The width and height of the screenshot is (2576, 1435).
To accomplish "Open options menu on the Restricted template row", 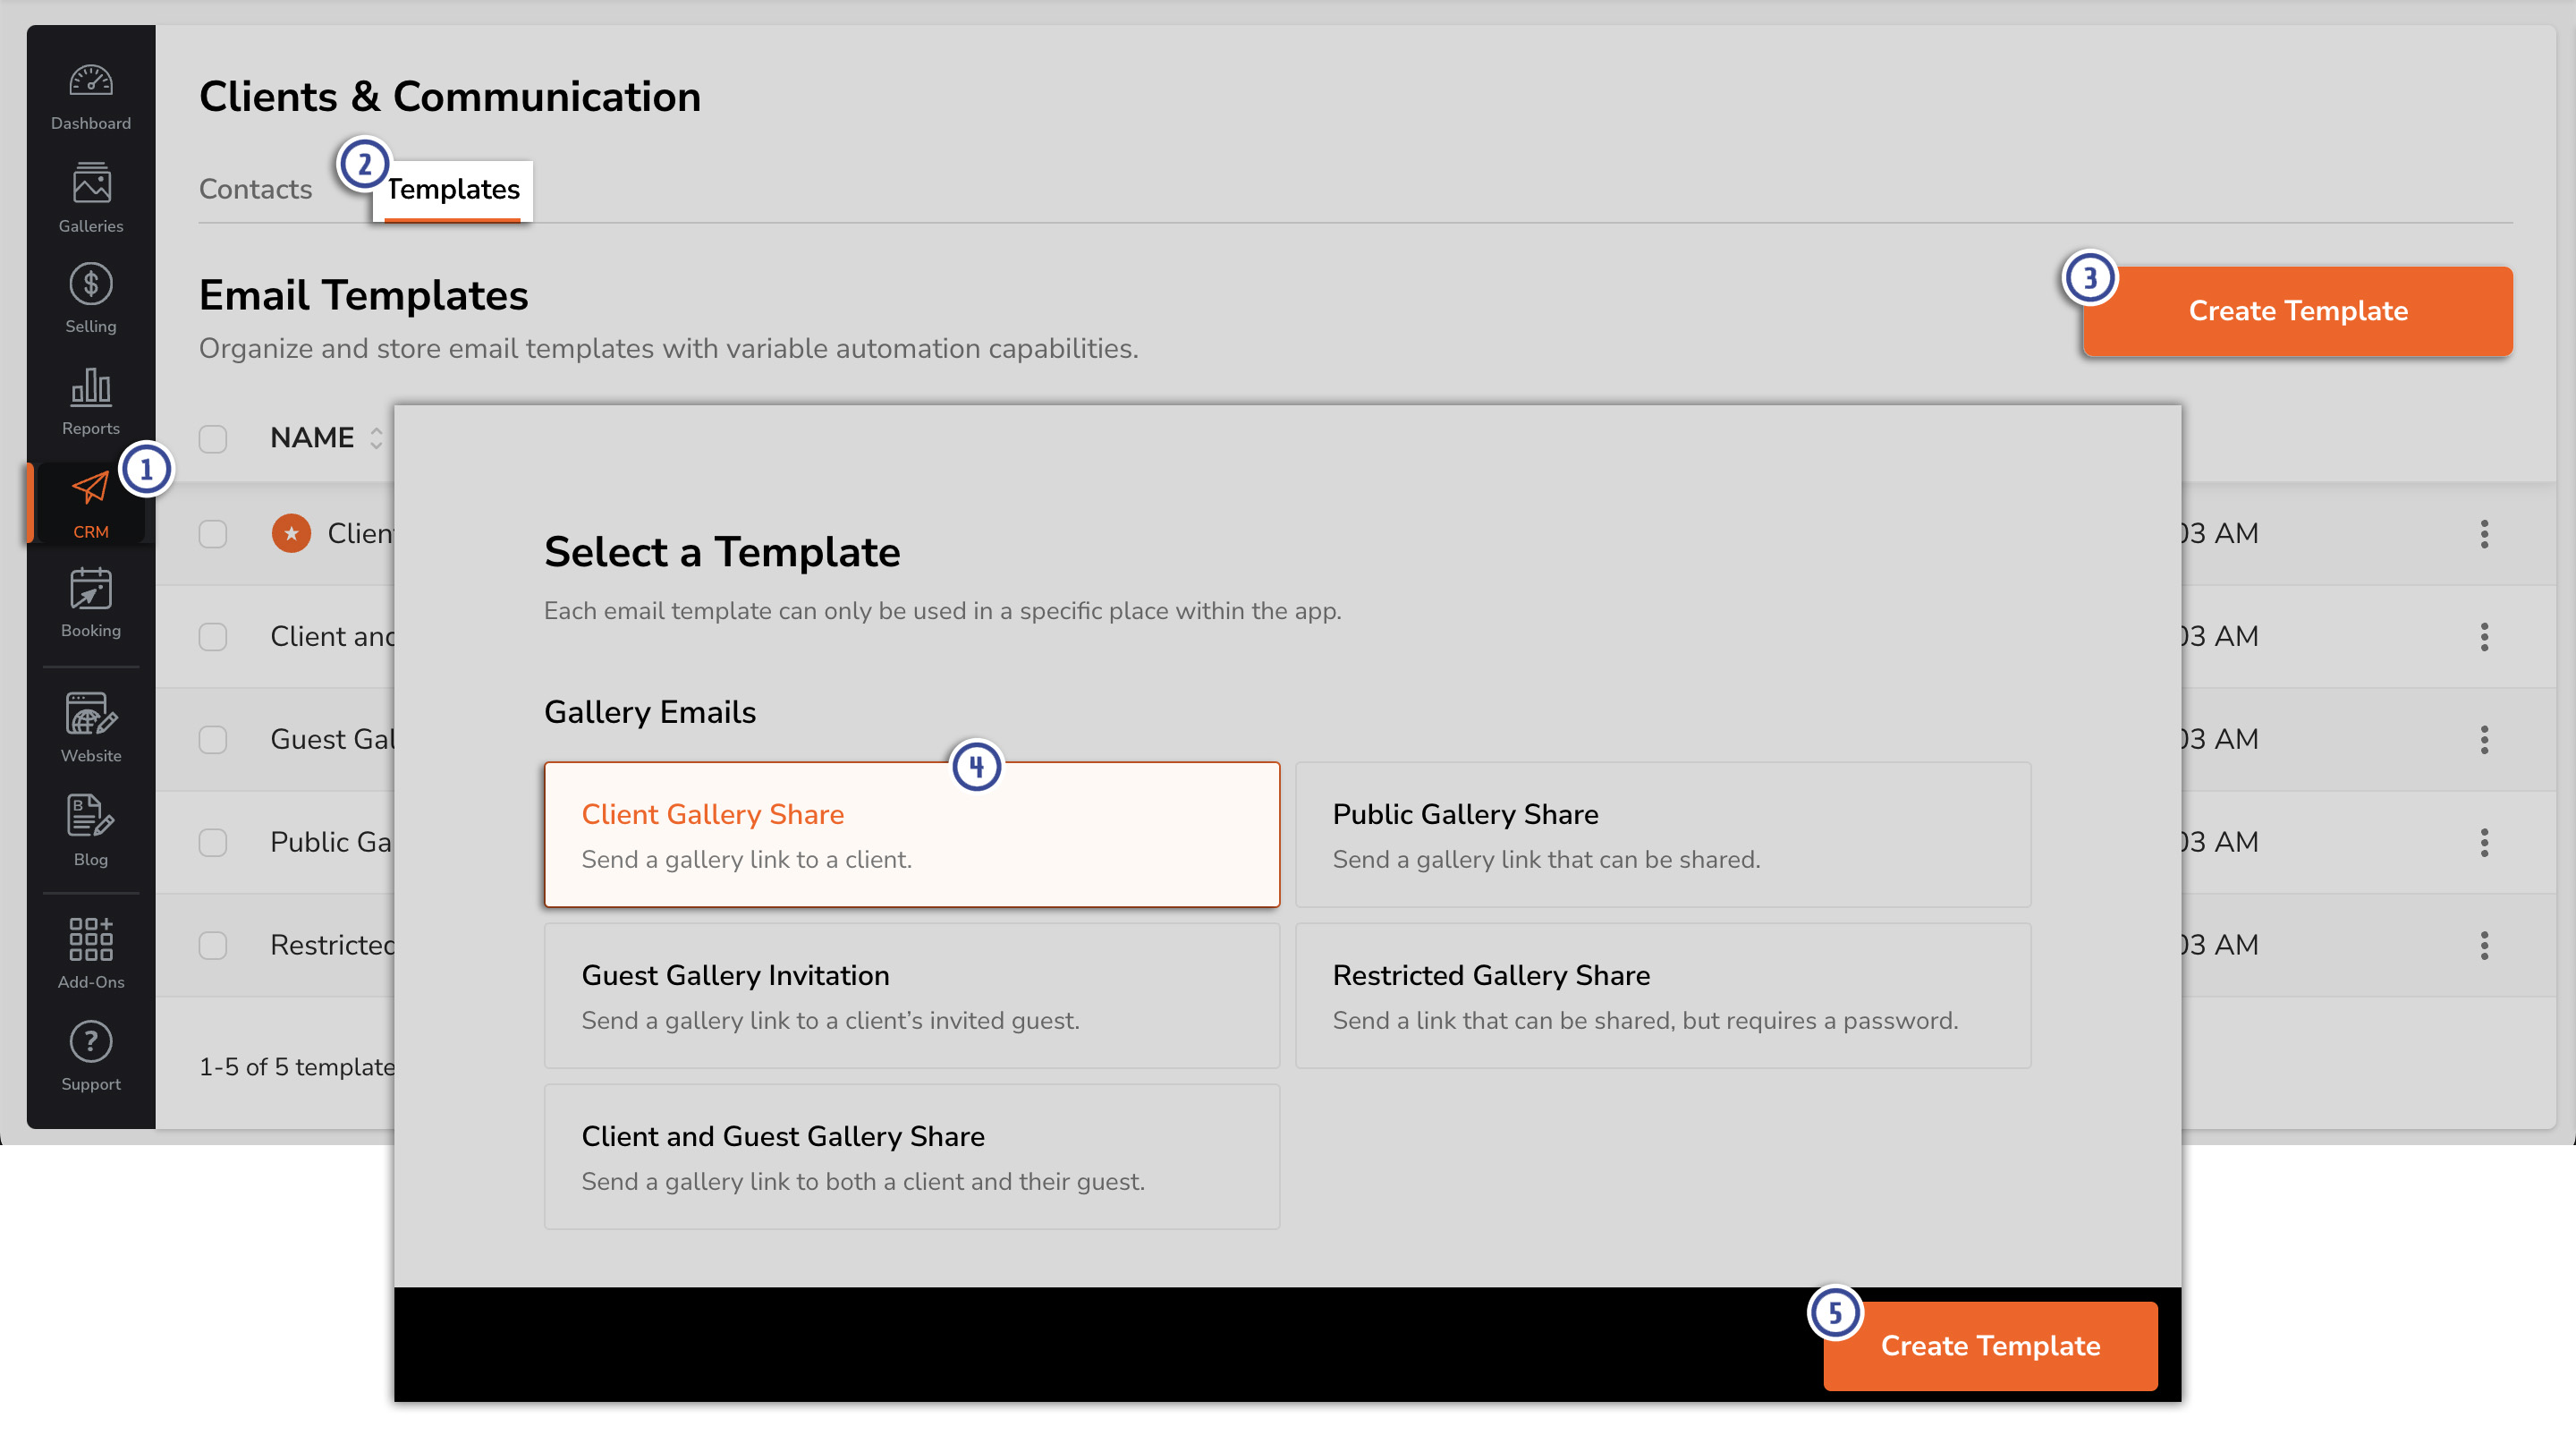I will (2486, 945).
